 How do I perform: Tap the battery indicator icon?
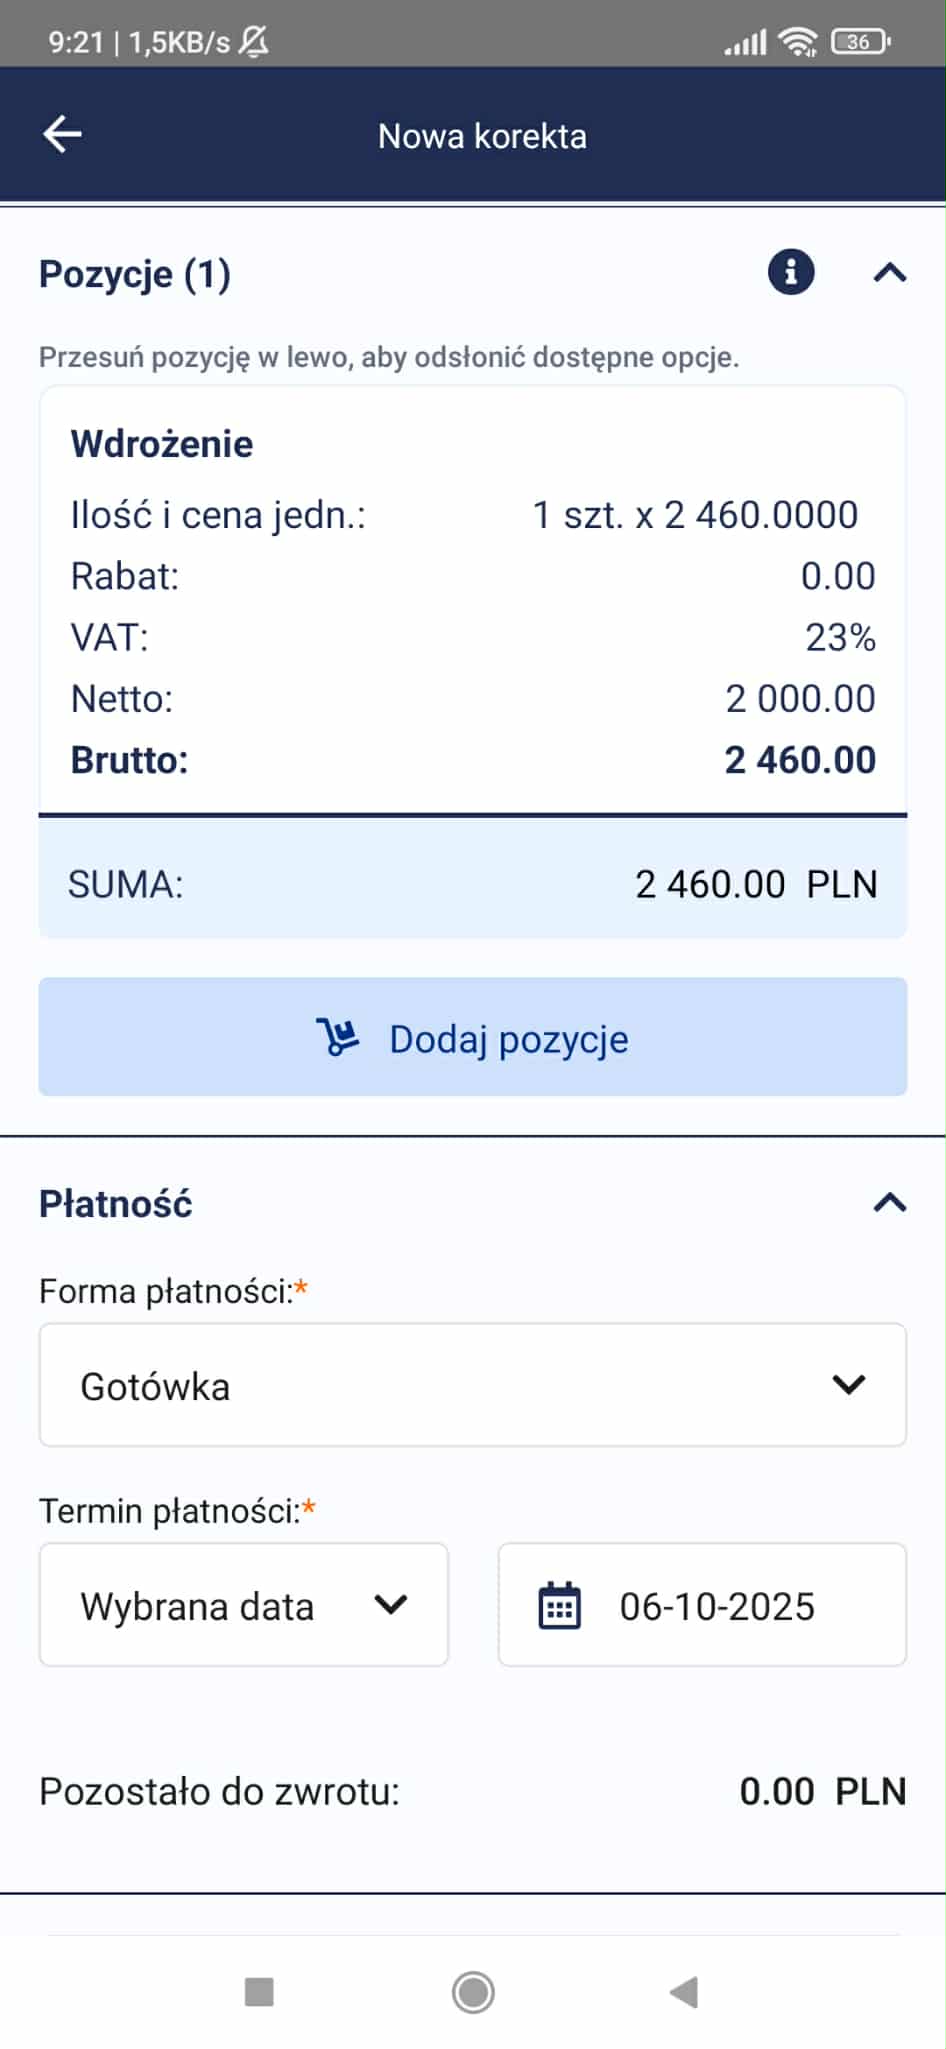coord(861,41)
